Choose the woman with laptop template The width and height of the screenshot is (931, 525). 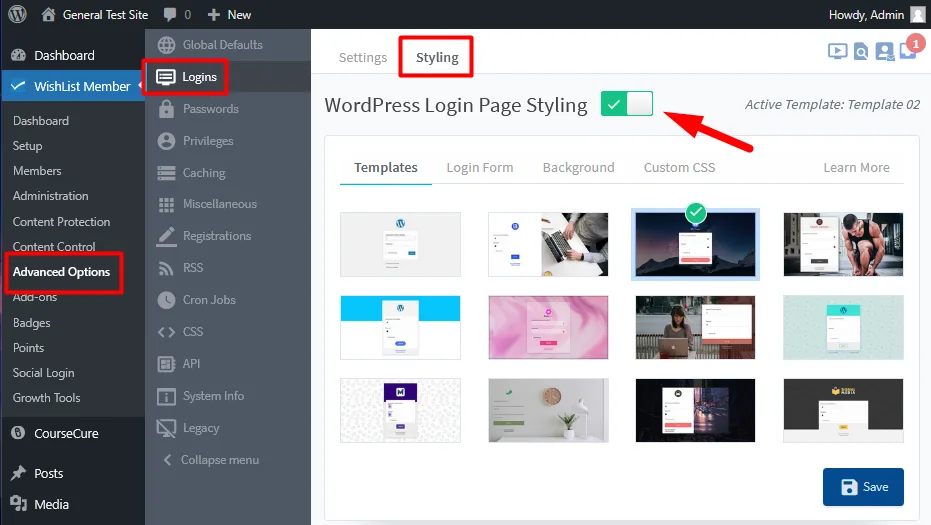[x=695, y=327]
